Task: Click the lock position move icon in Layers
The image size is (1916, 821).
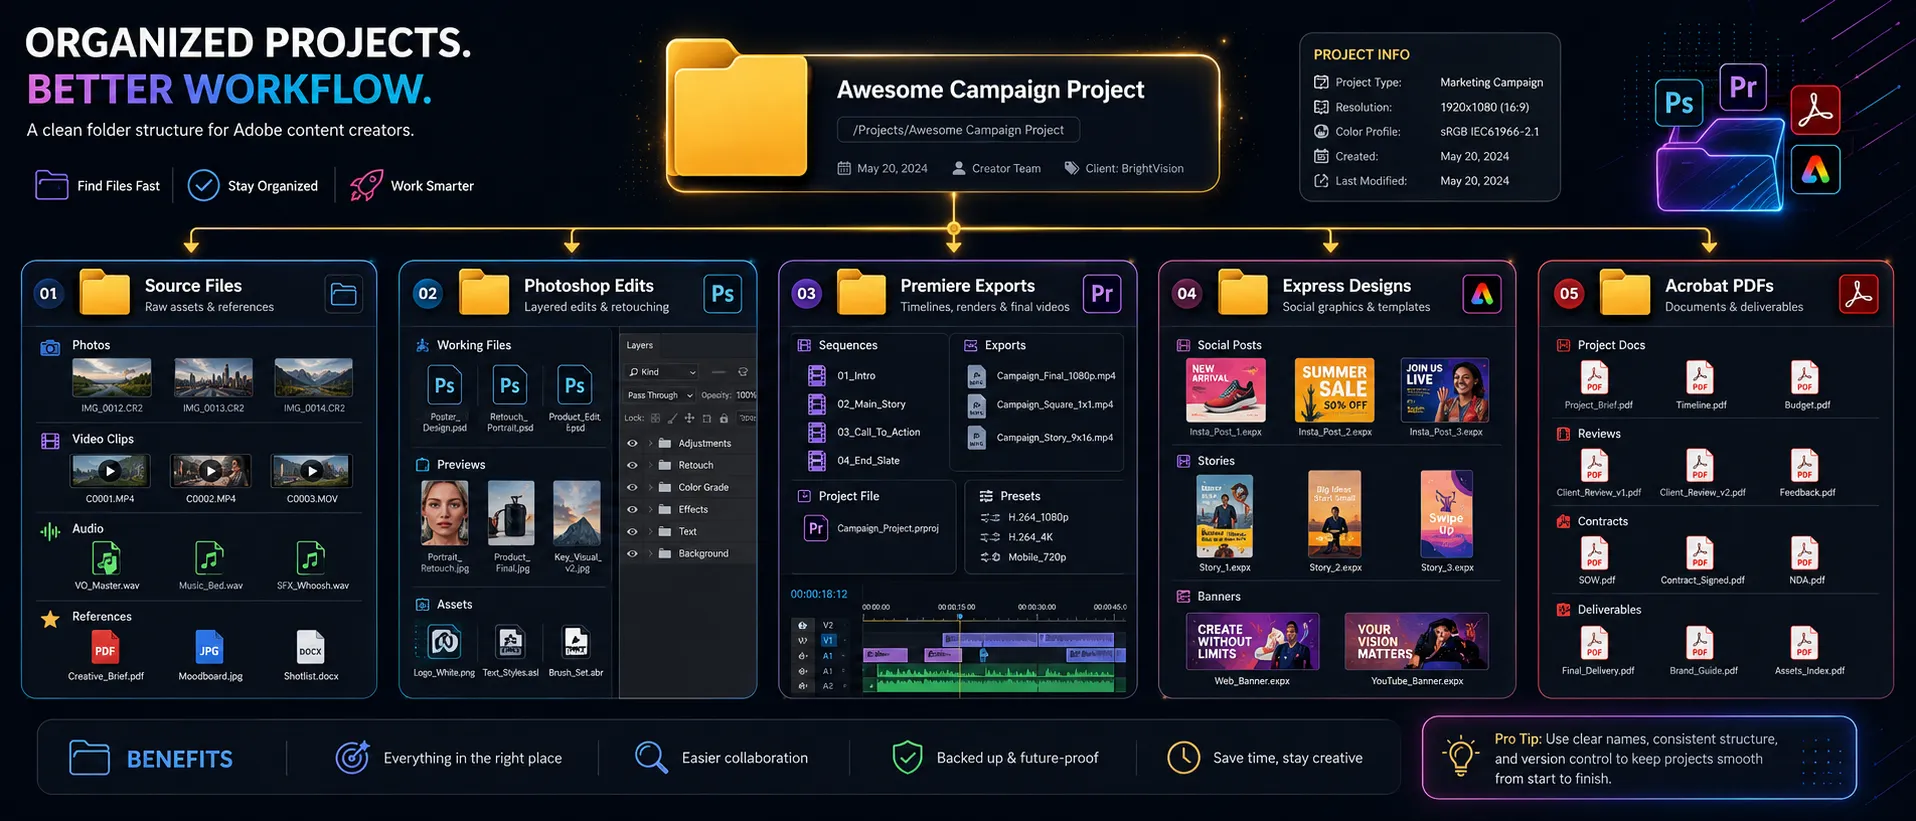Action: pos(689,418)
